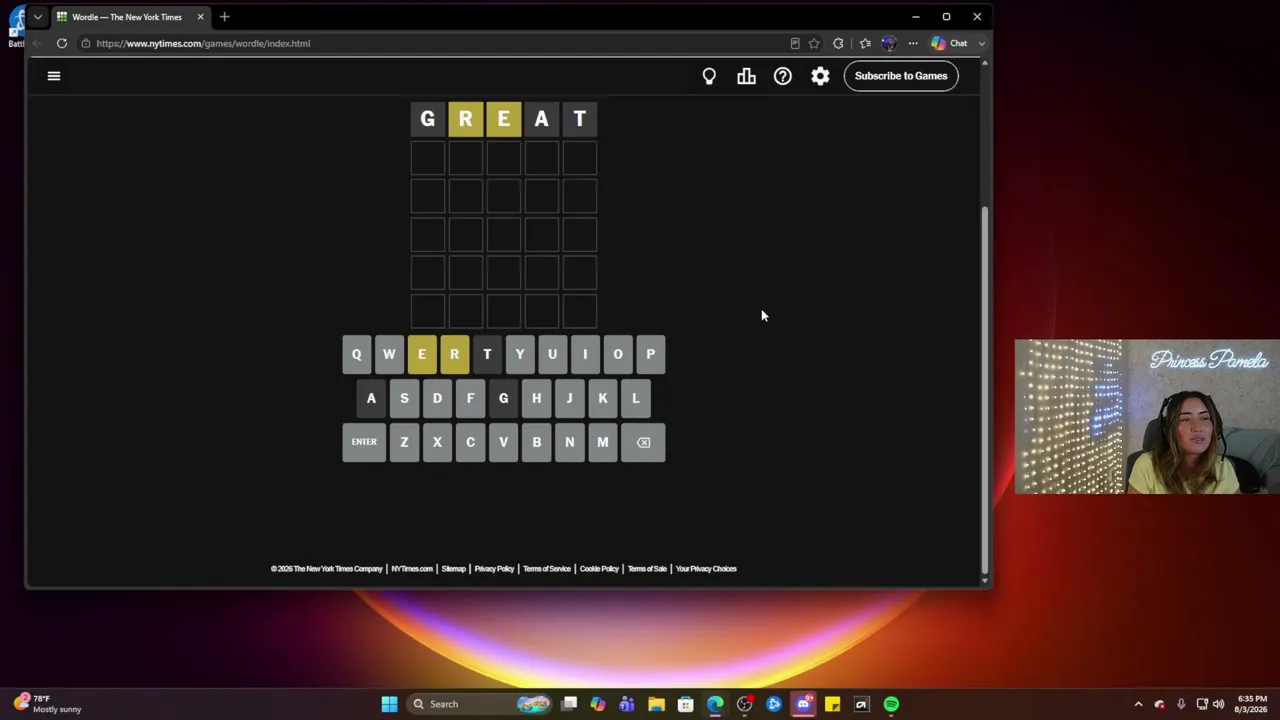This screenshot has height=720, width=1280.
Task: Open the browser extensions puzzle icon
Action: 838,43
